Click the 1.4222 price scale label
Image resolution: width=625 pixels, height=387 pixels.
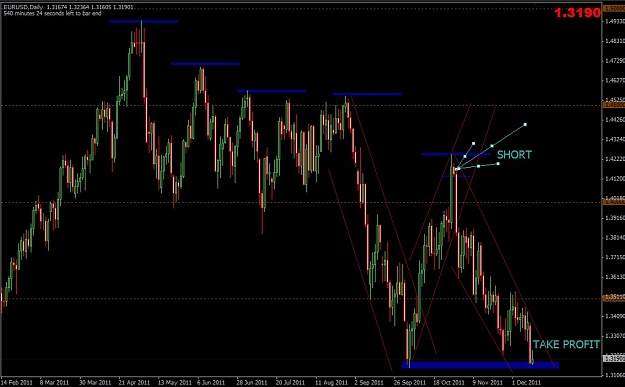coord(615,159)
